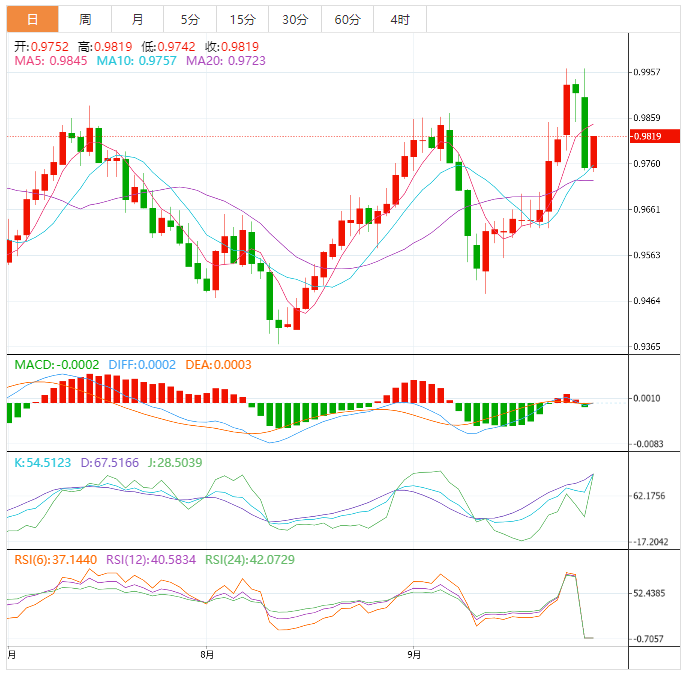Screen dimensions: 689x674
Task: Click the DIFF indicator value label
Action: point(140,365)
